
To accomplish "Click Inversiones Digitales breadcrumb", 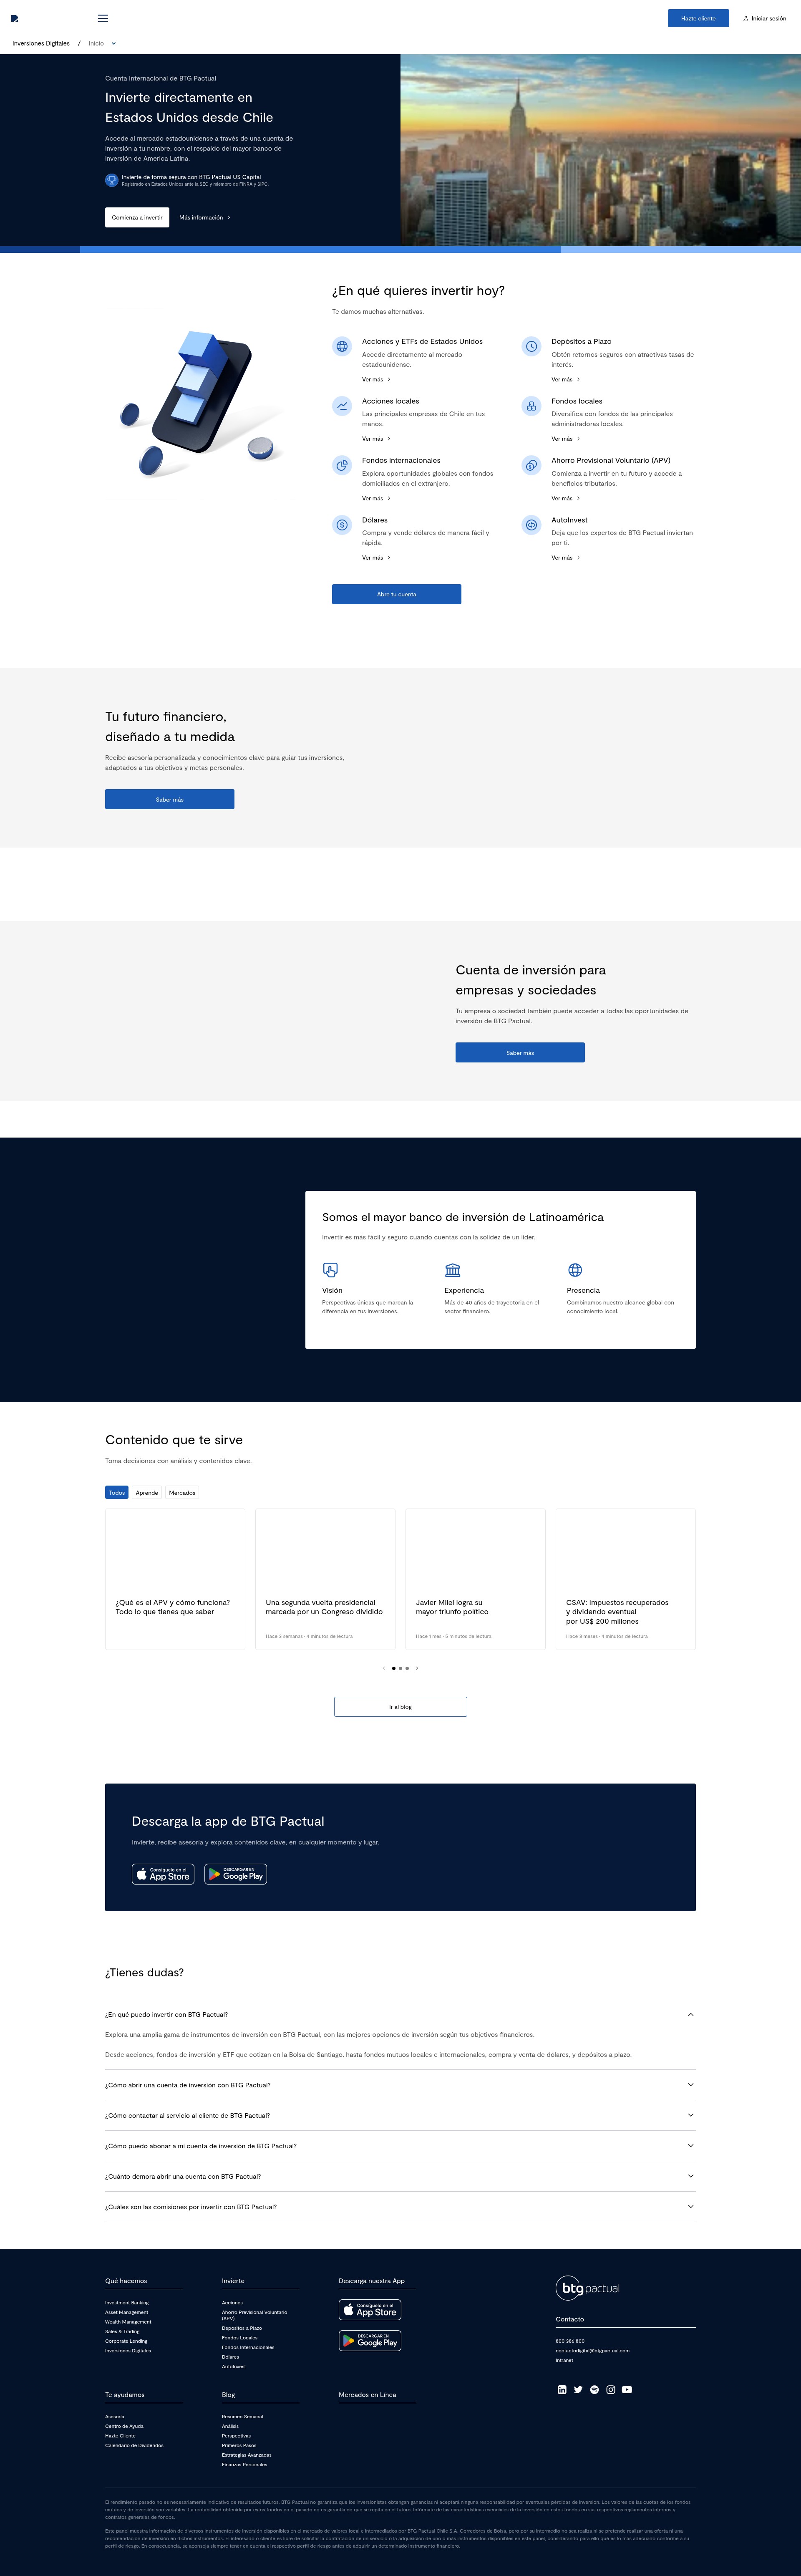I will point(41,43).
